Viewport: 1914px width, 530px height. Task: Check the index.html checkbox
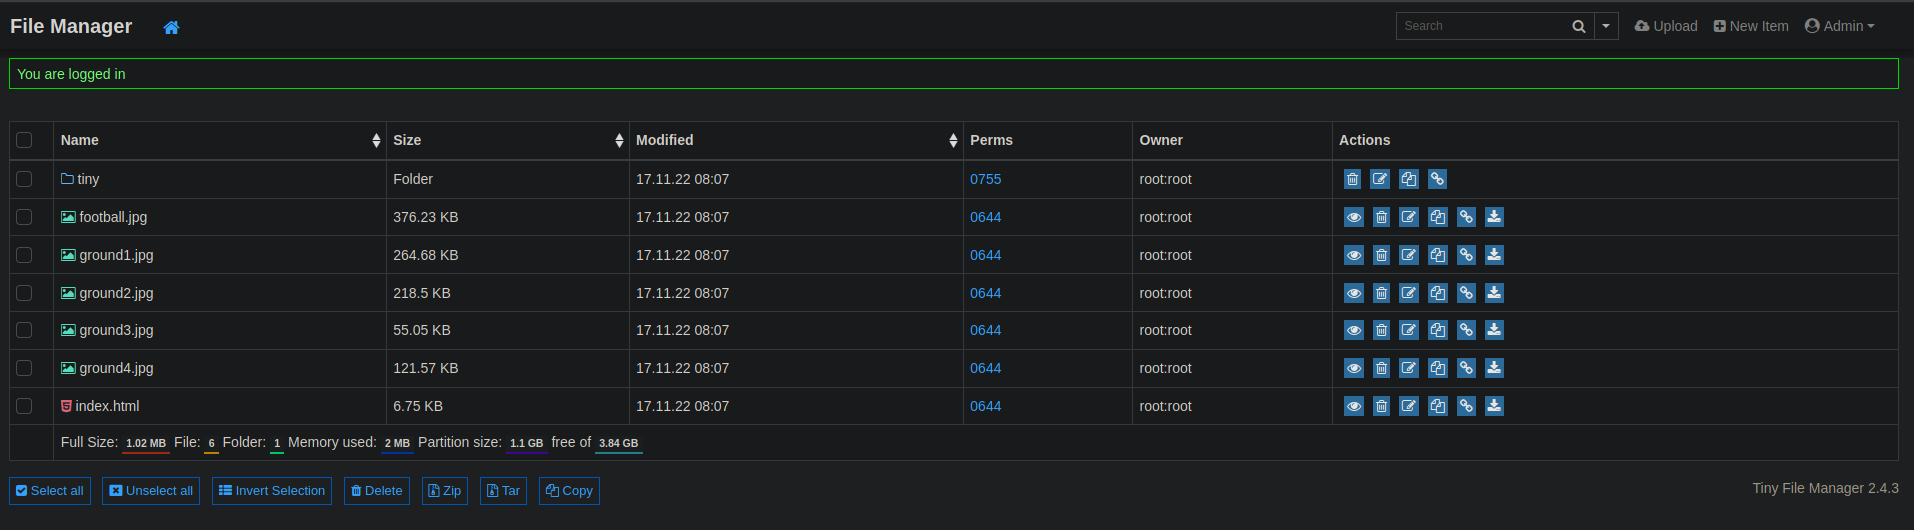pyautogui.click(x=24, y=406)
